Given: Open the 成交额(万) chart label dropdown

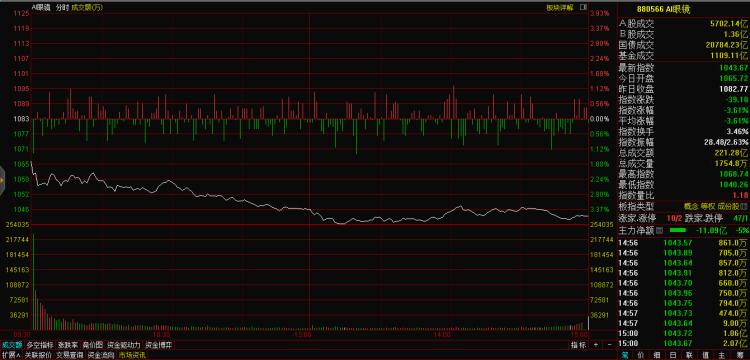Looking at the screenshot, I should [x=87, y=7].
